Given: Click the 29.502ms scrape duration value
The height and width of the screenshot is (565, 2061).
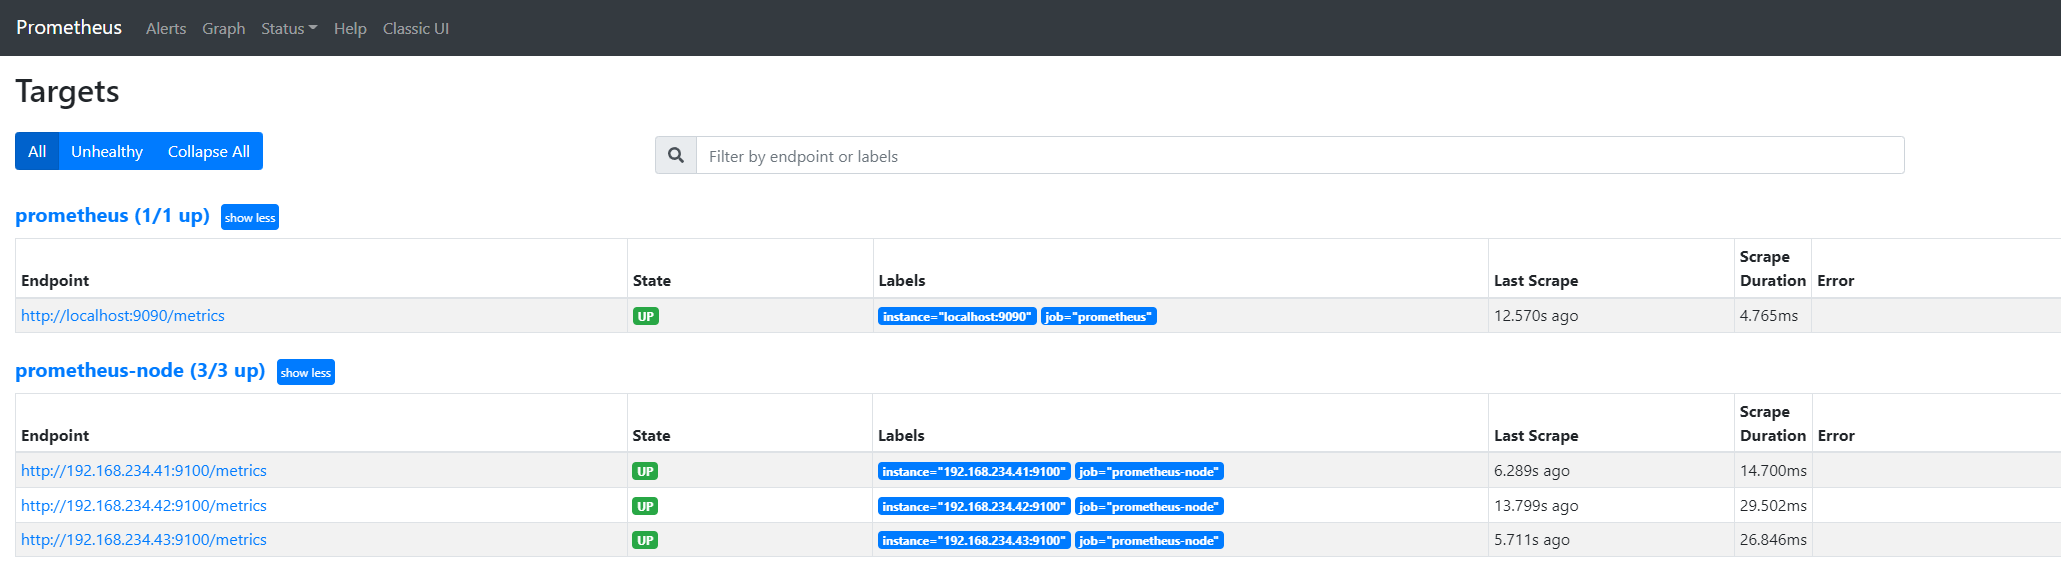Looking at the screenshot, I should (1773, 505).
